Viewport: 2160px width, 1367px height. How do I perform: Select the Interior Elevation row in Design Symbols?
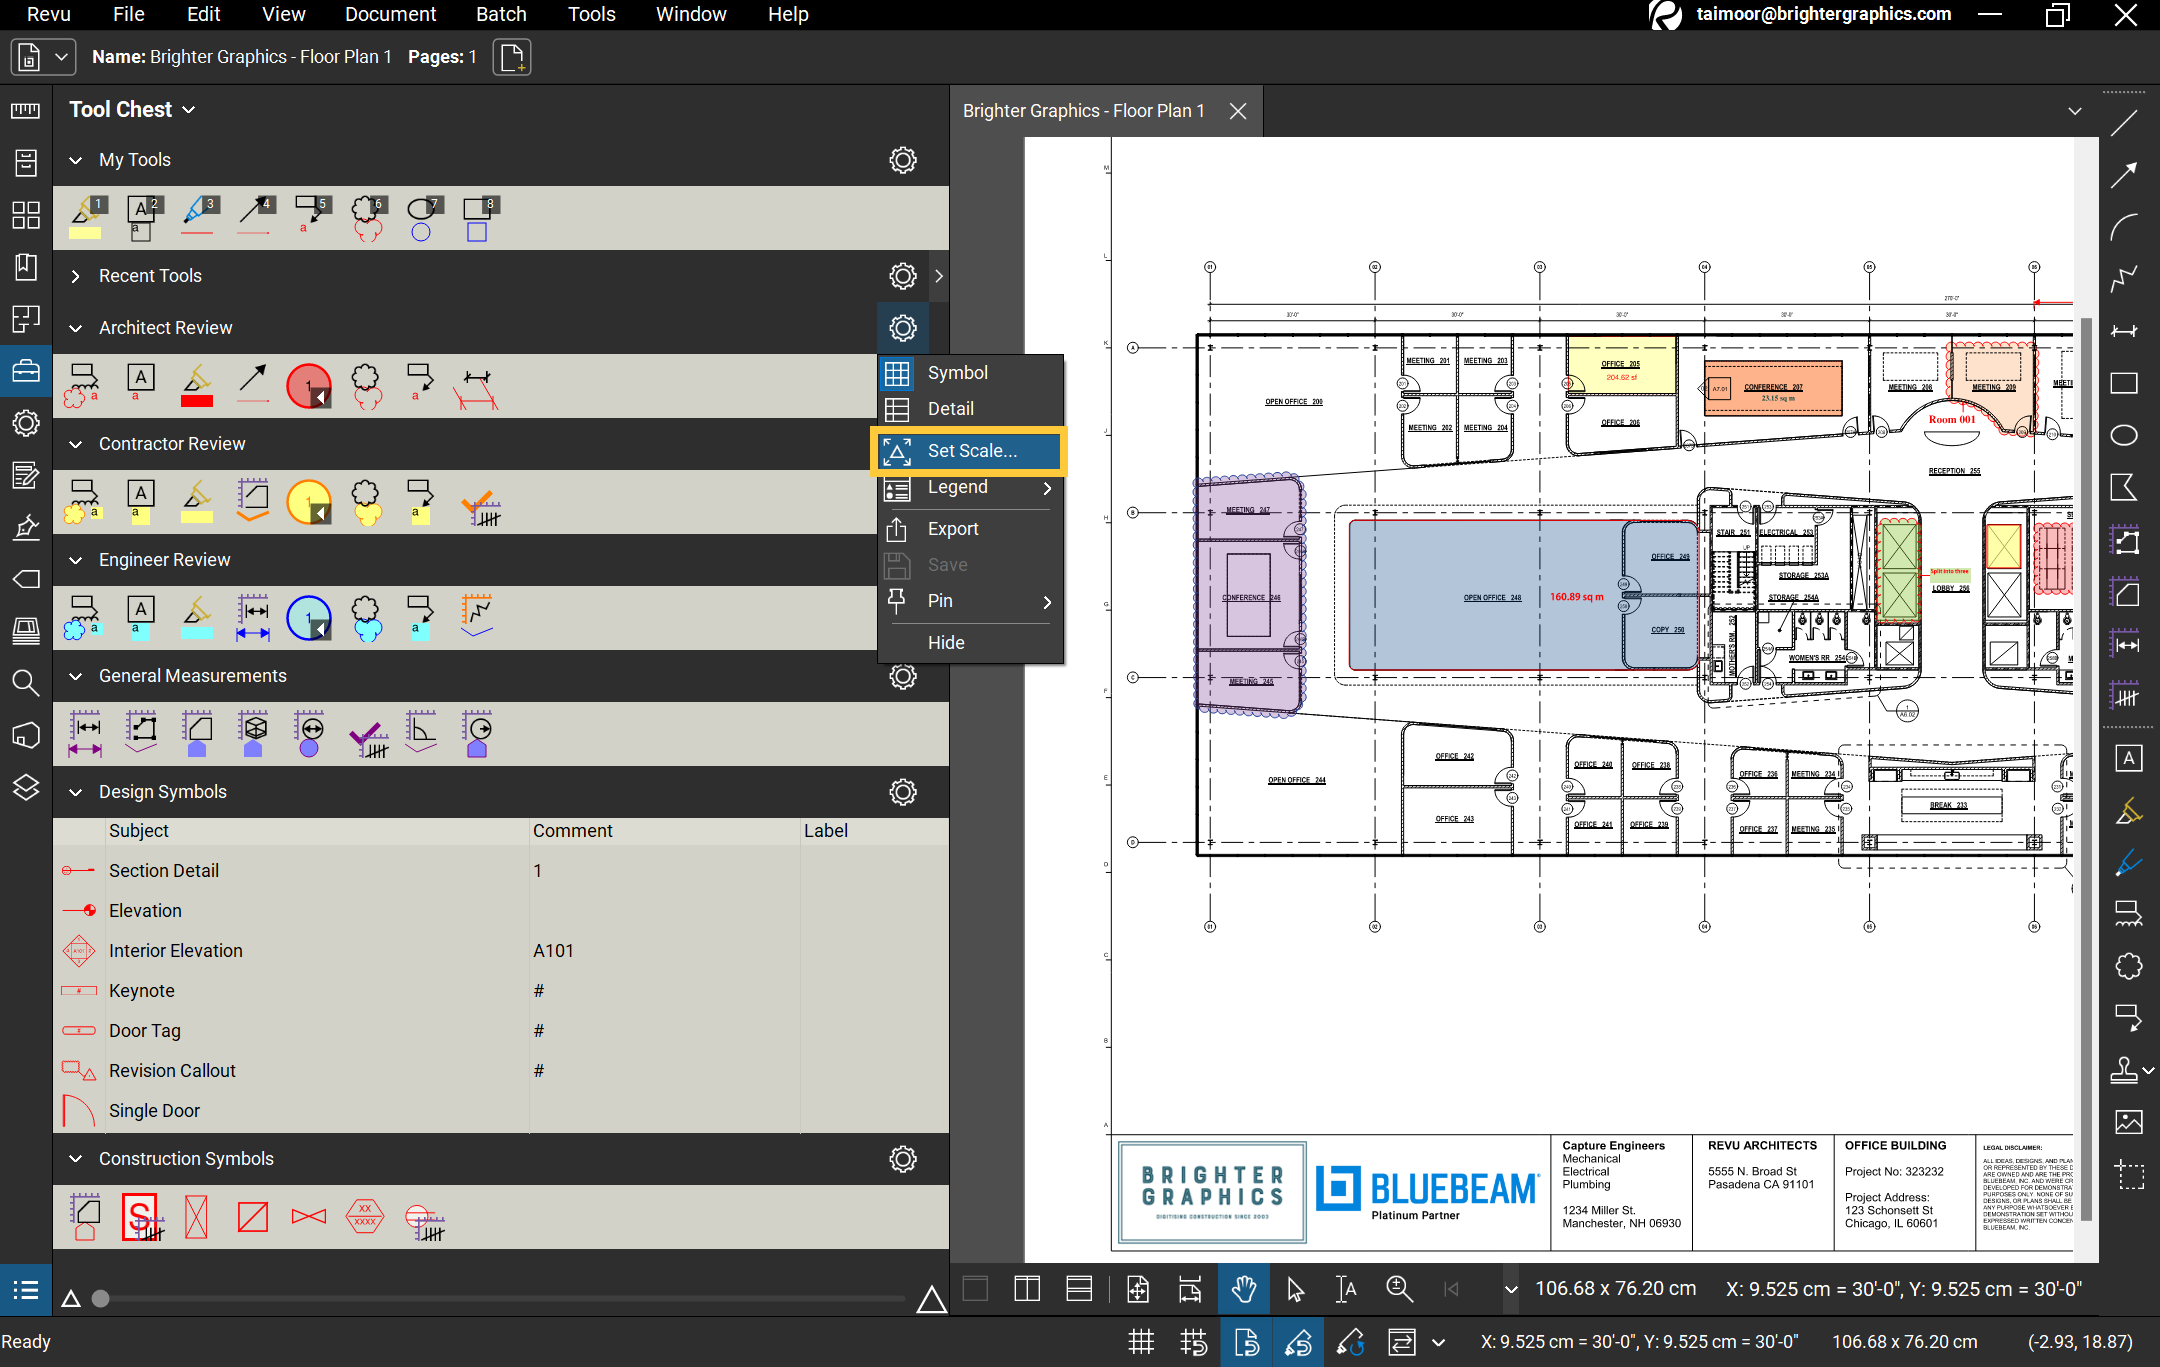176,950
